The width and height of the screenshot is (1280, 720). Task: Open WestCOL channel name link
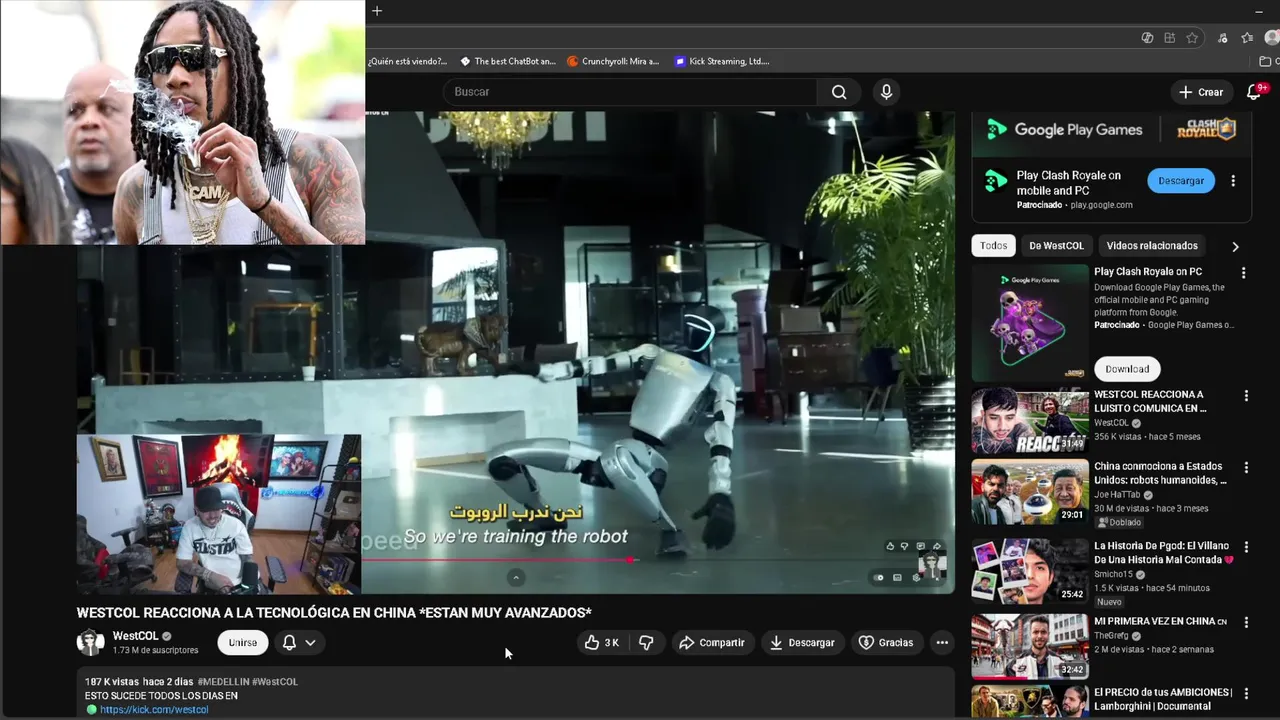point(135,636)
